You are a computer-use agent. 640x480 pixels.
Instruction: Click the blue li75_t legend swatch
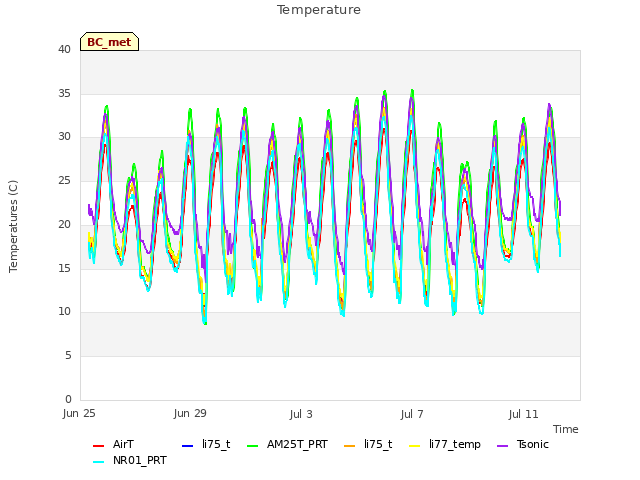[x=187, y=445]
